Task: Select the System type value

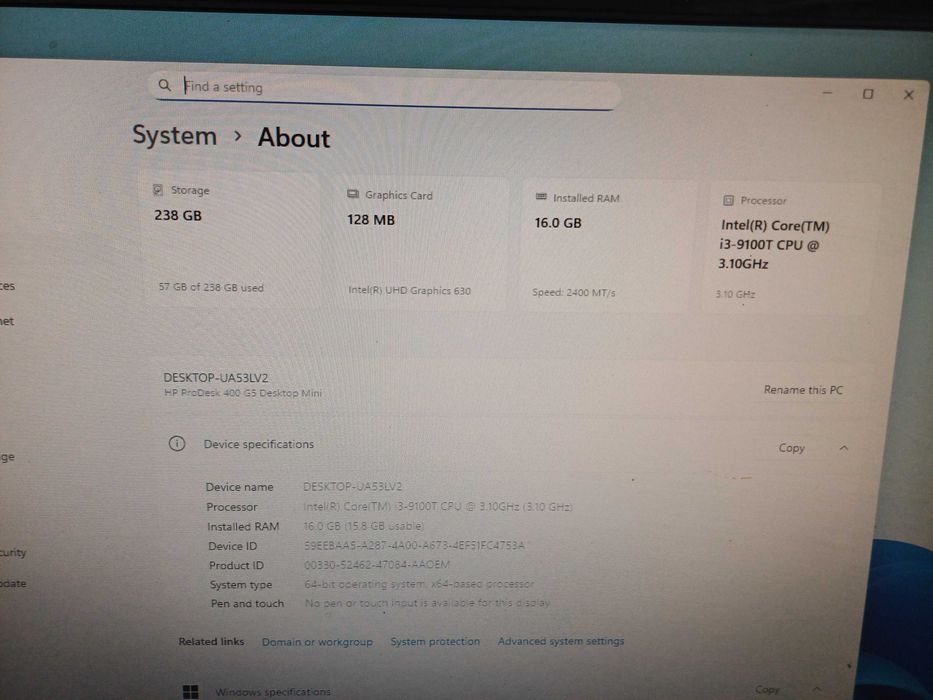Action: click(419, 584)
